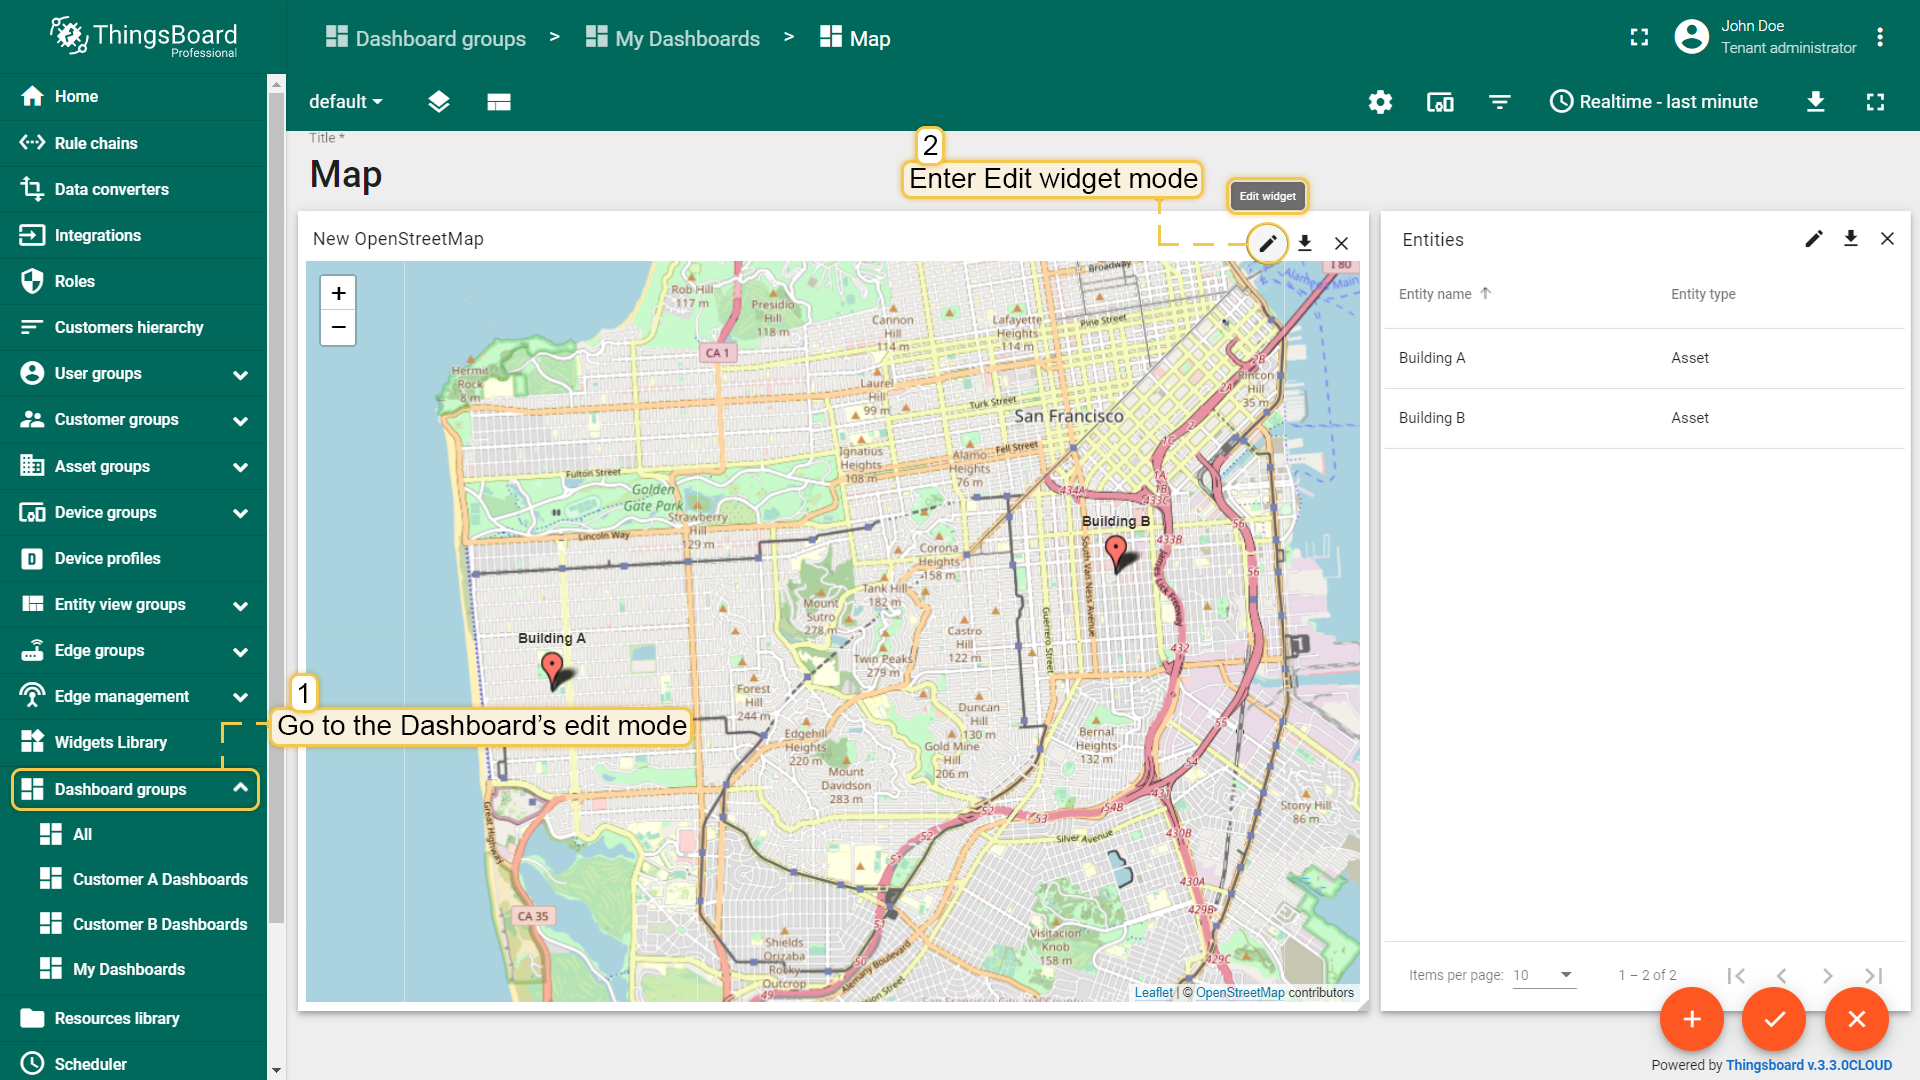Export dashboard using toolbar download icon
The height and width of the screenshot is (1080, 1920).
pos(1816,102)
